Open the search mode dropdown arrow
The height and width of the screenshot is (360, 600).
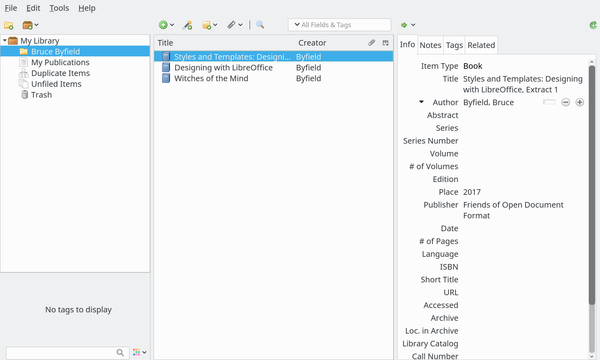tap(297, 25)
